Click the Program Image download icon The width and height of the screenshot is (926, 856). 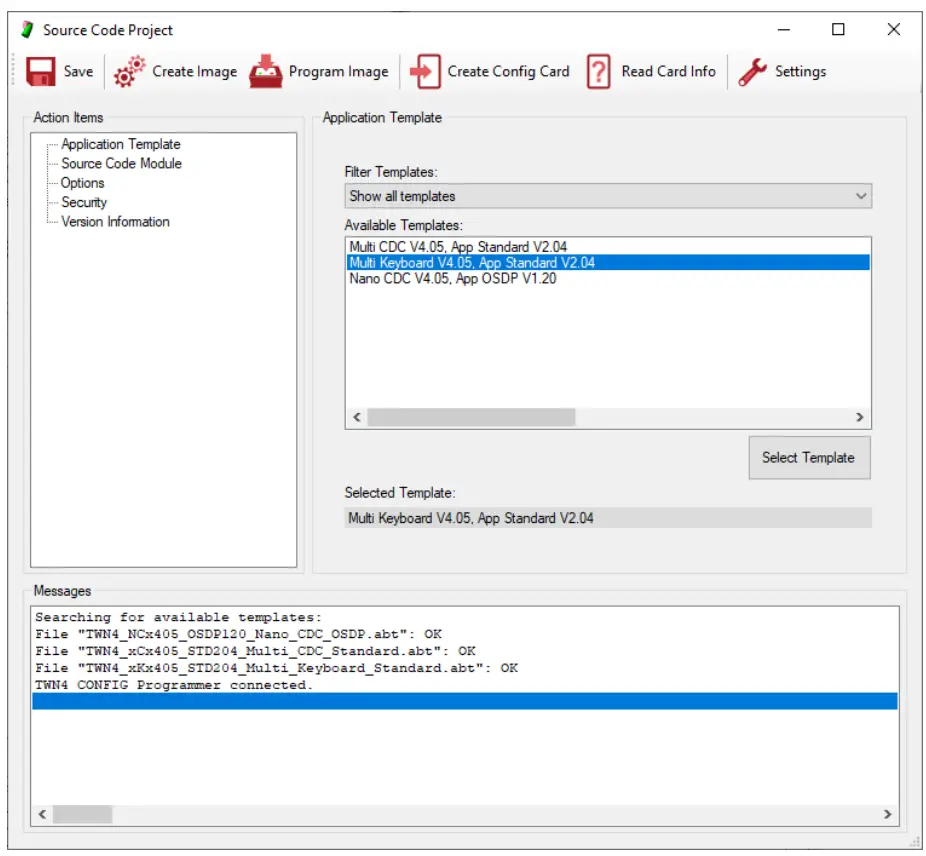click(x=266, y=72)
